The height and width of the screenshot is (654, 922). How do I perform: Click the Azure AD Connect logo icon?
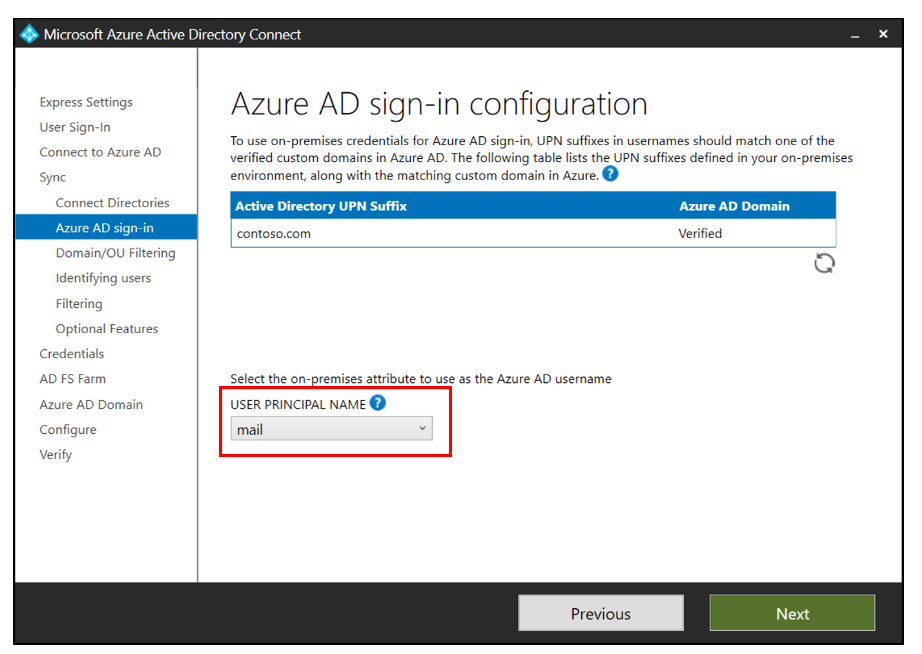click(x=29, y=35)
